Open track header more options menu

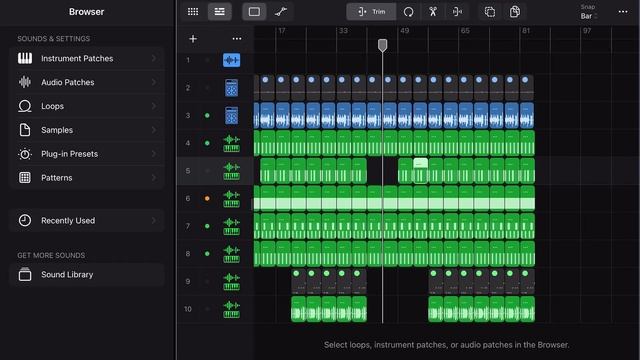tap(237, 39)
